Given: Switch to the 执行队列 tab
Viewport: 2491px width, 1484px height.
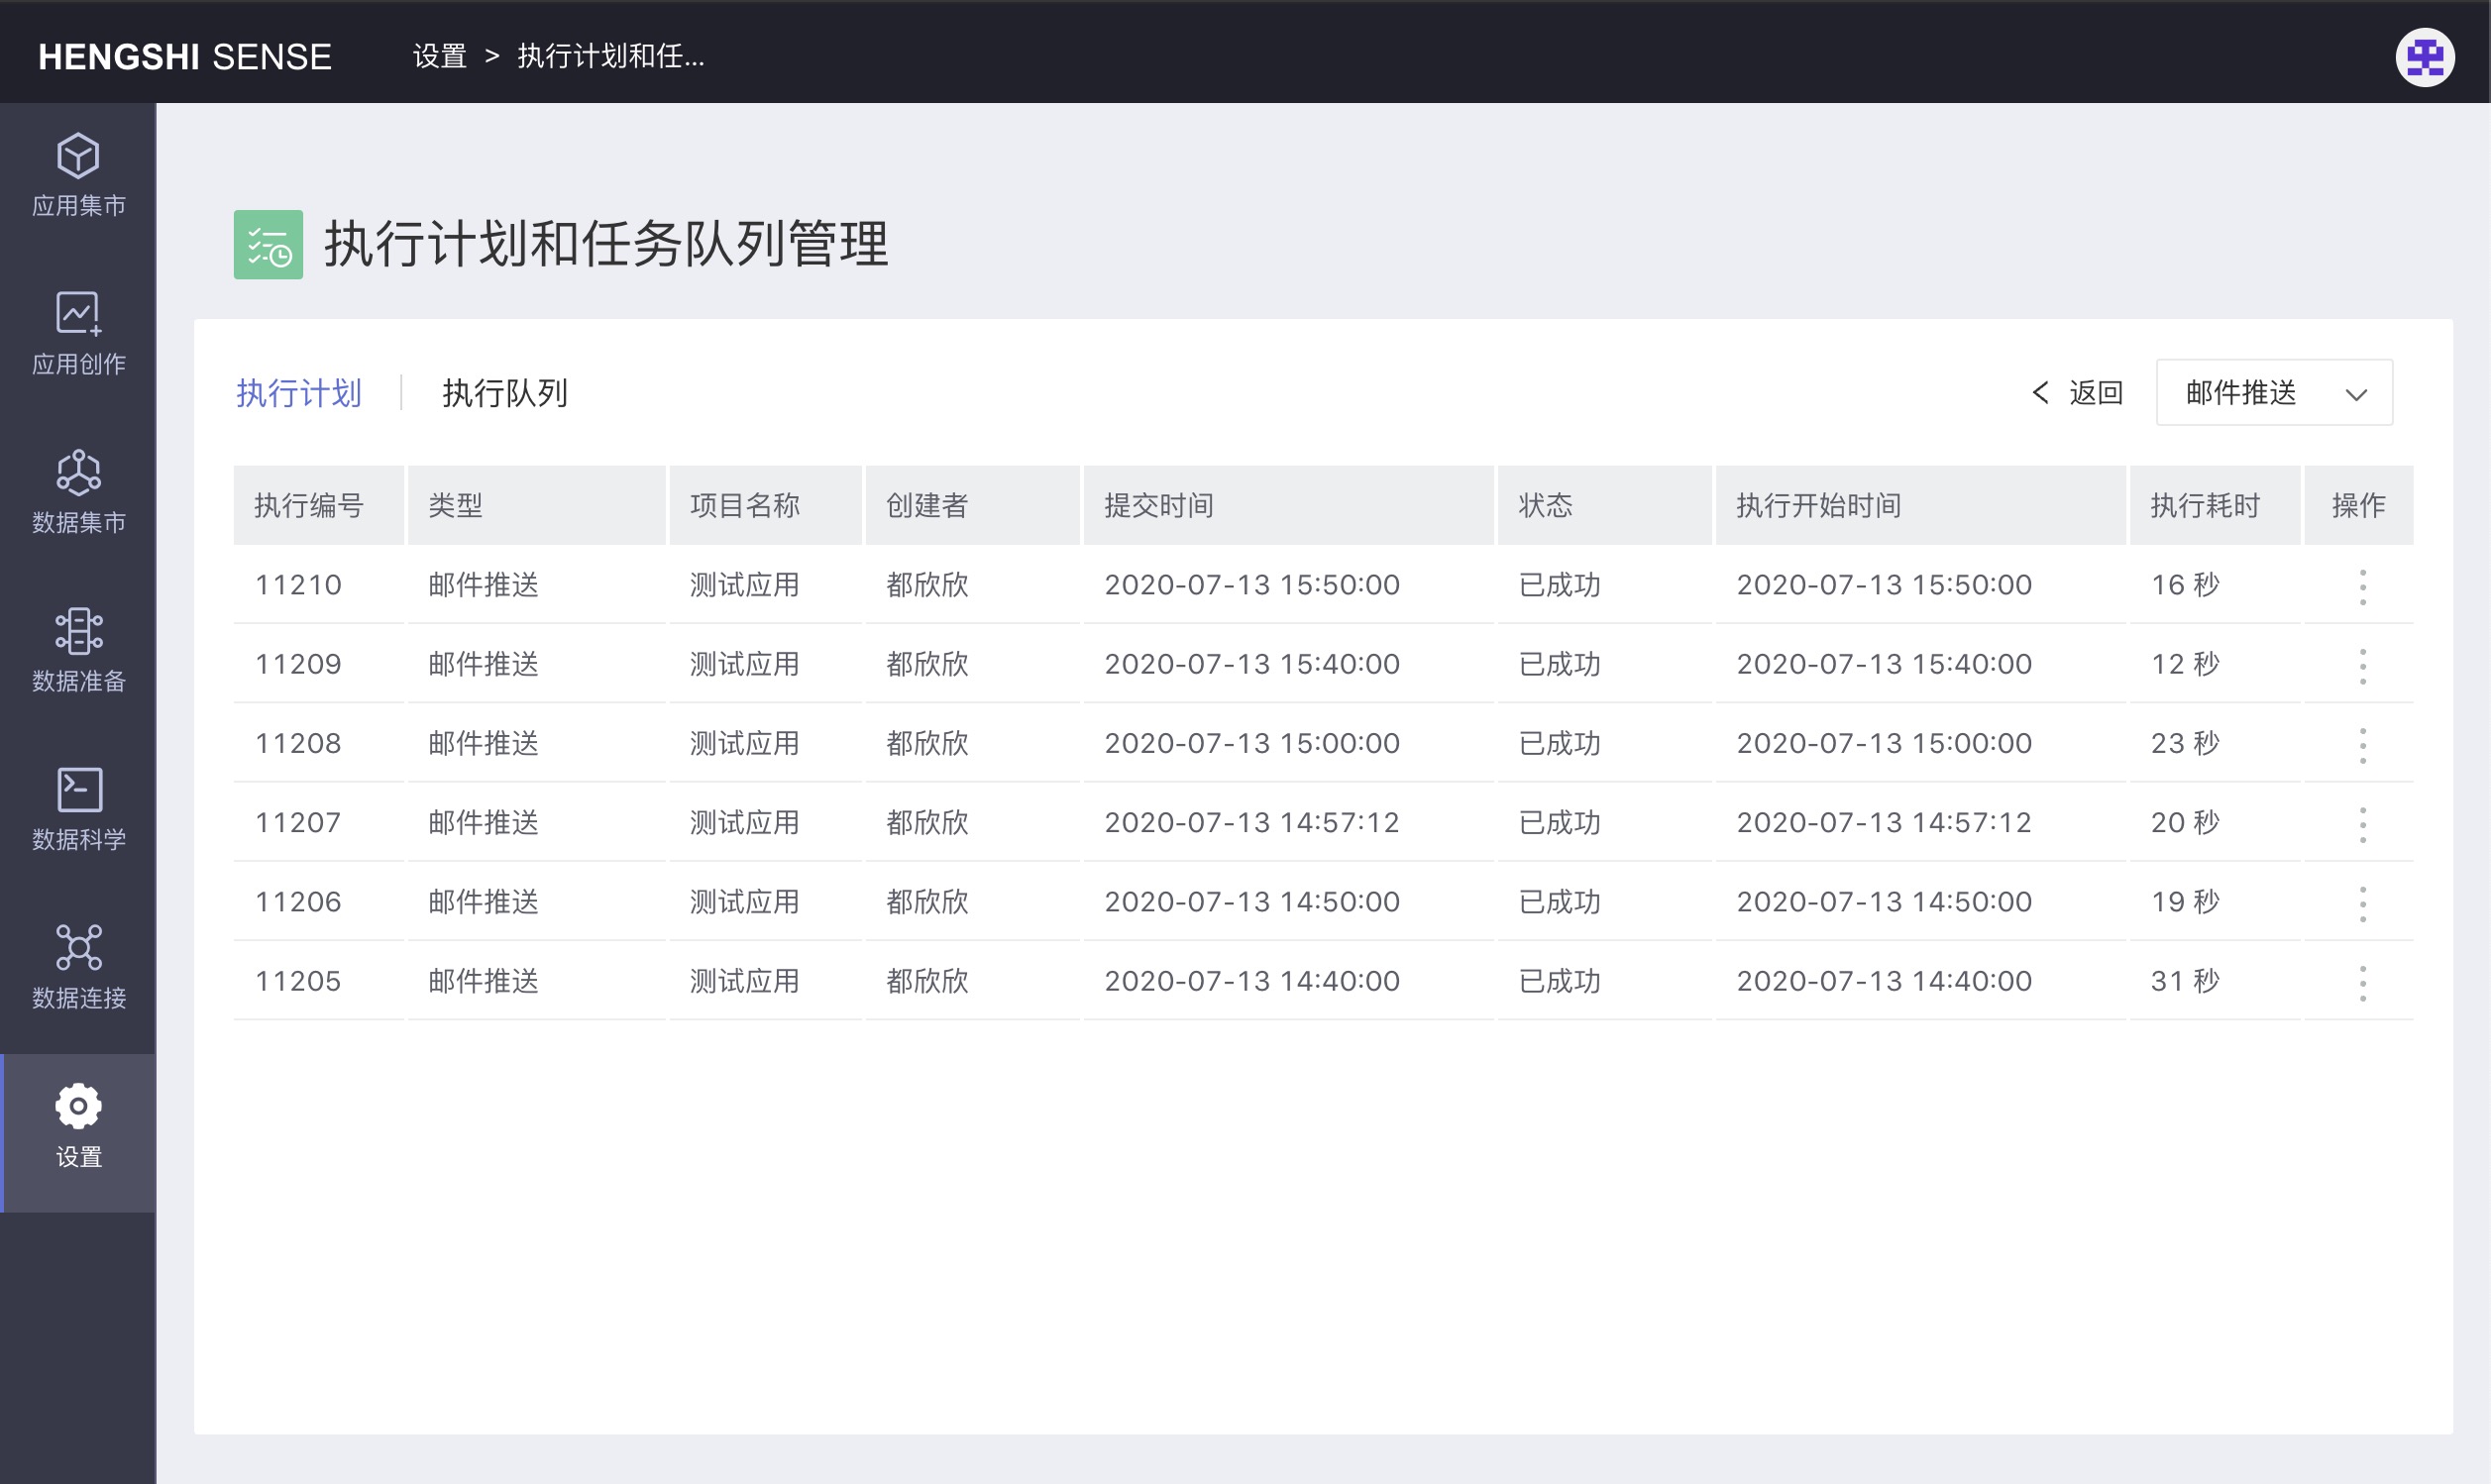Looking at the screenshot, I should pos(505,393).
